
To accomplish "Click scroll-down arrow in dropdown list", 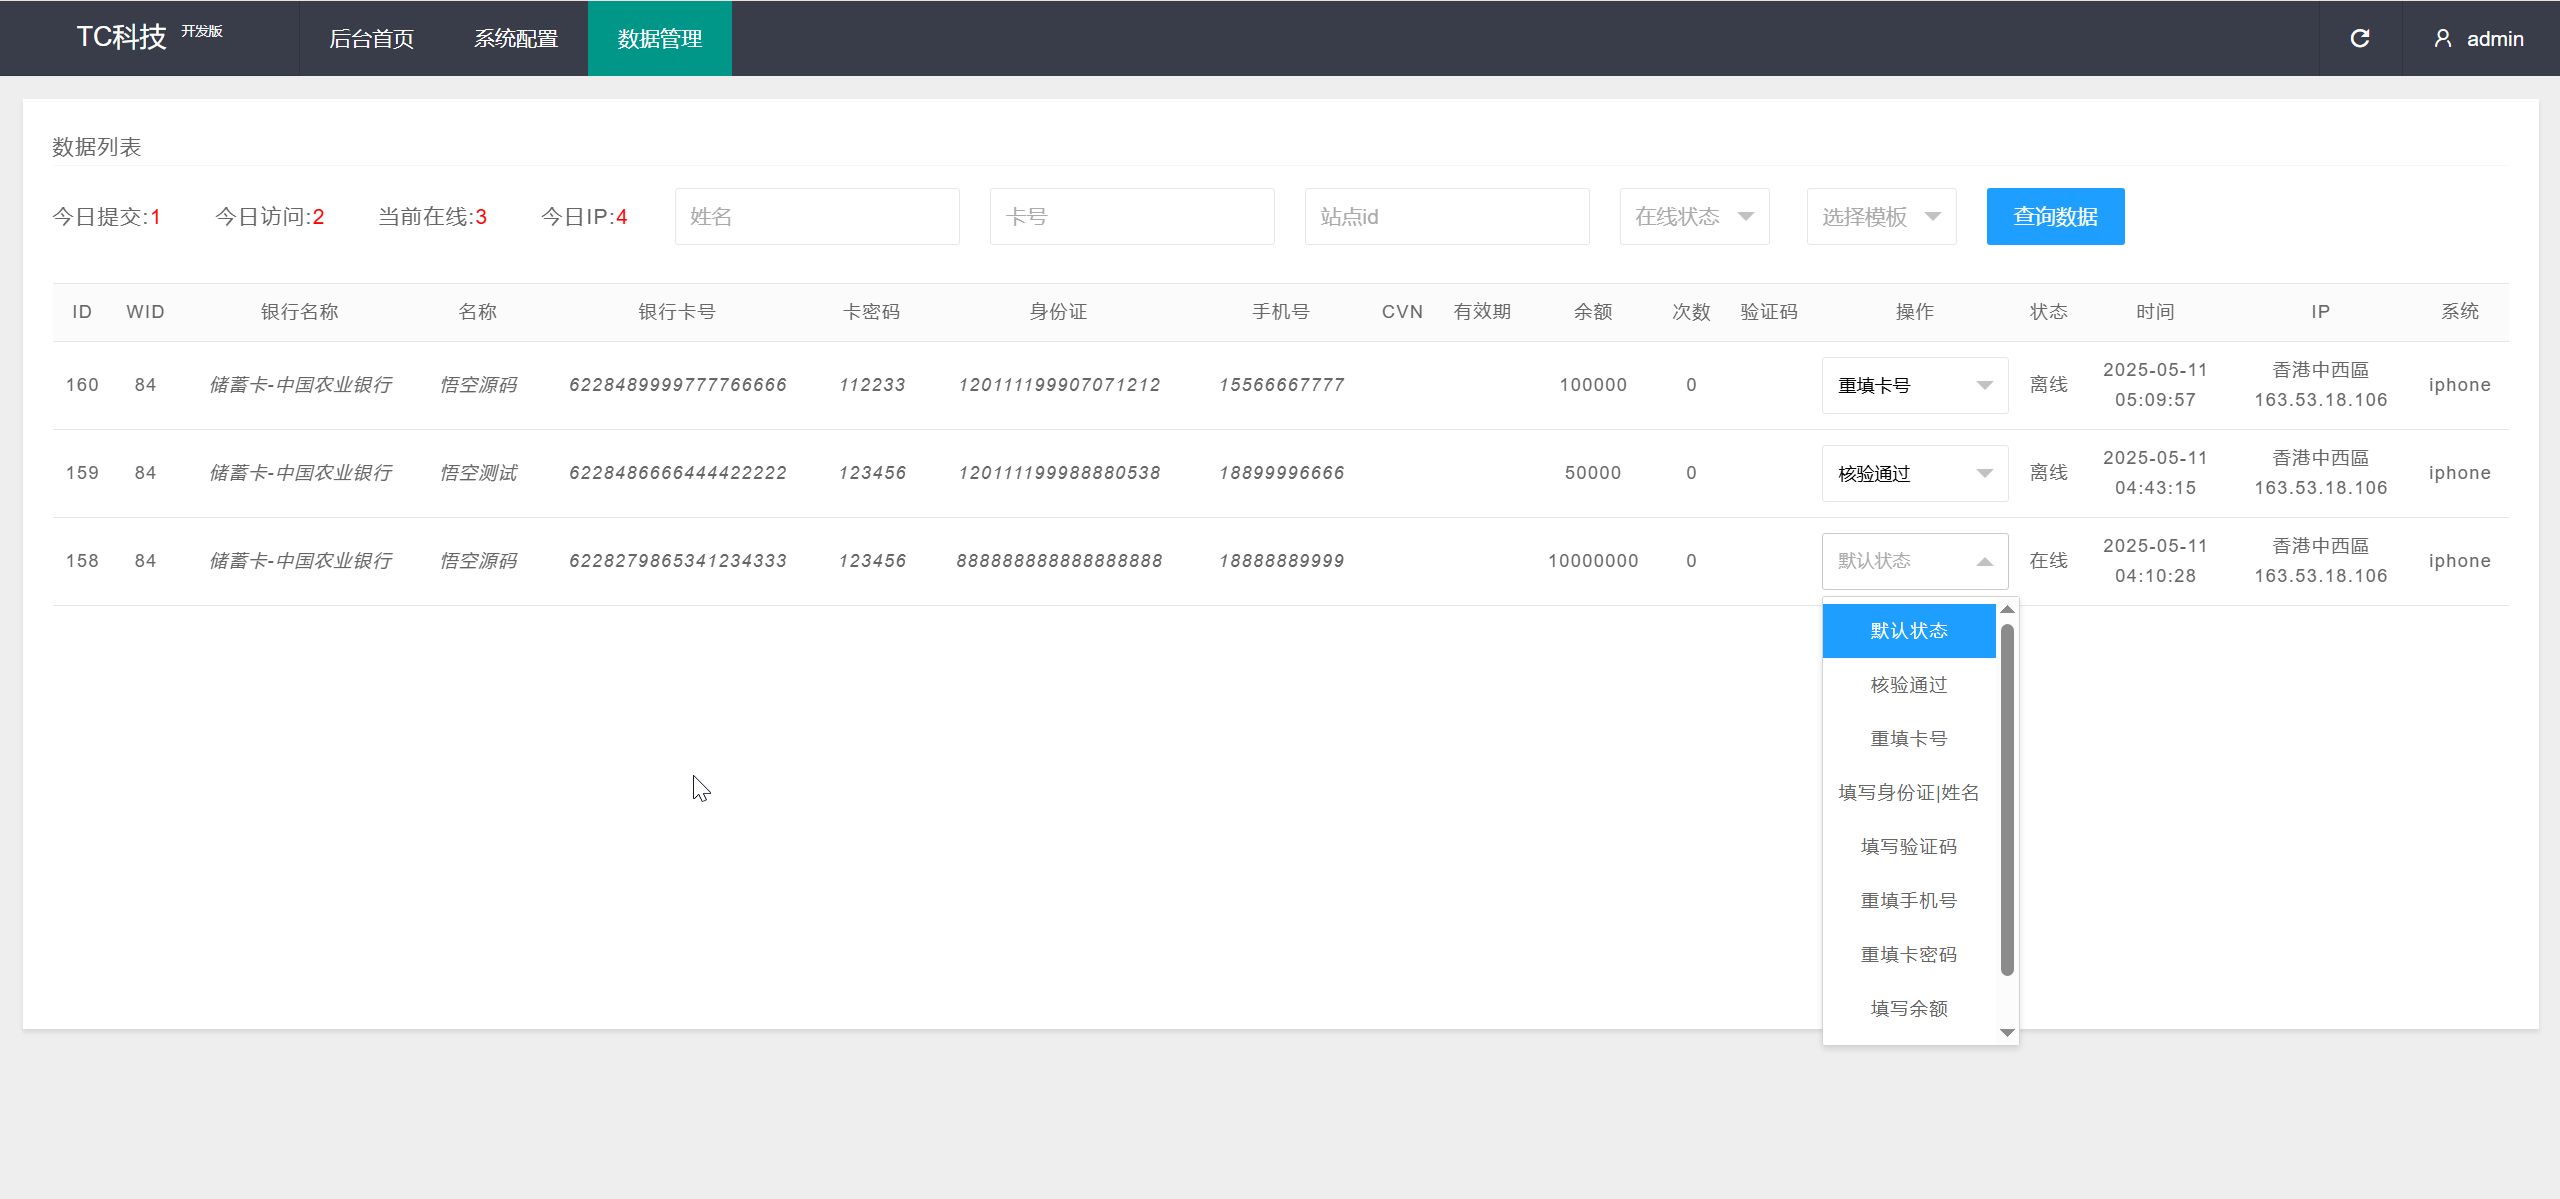I will pyautogui.click(x=2006, y=1032).
